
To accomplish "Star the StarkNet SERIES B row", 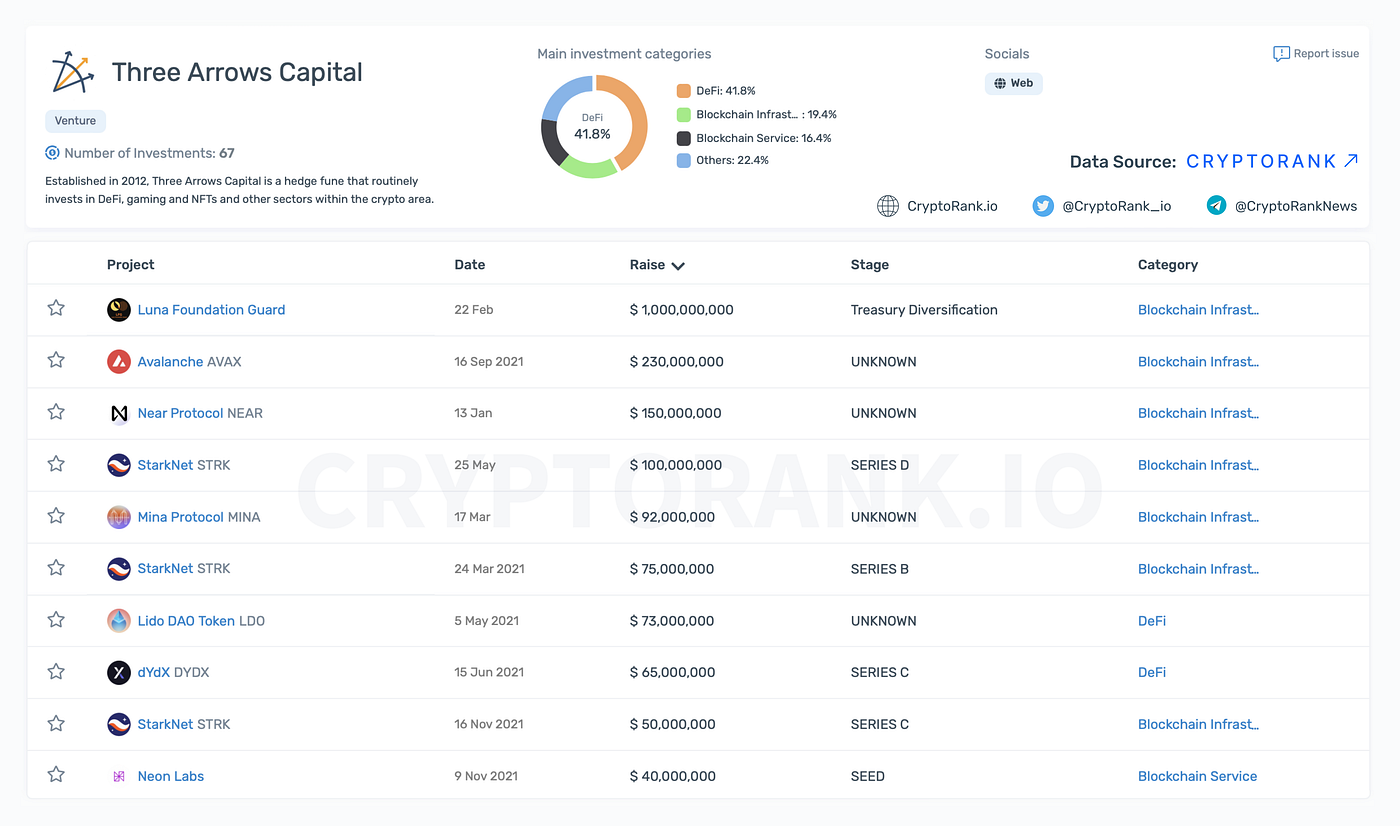I will (56, 568).
